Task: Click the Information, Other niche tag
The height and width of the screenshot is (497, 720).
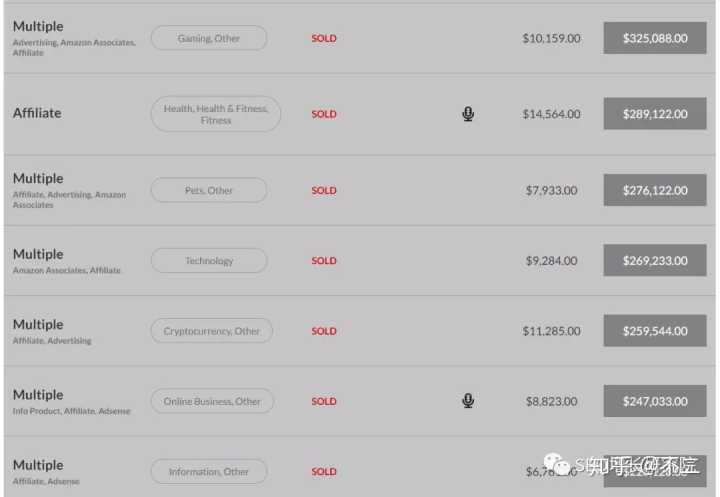Action: 209,471
